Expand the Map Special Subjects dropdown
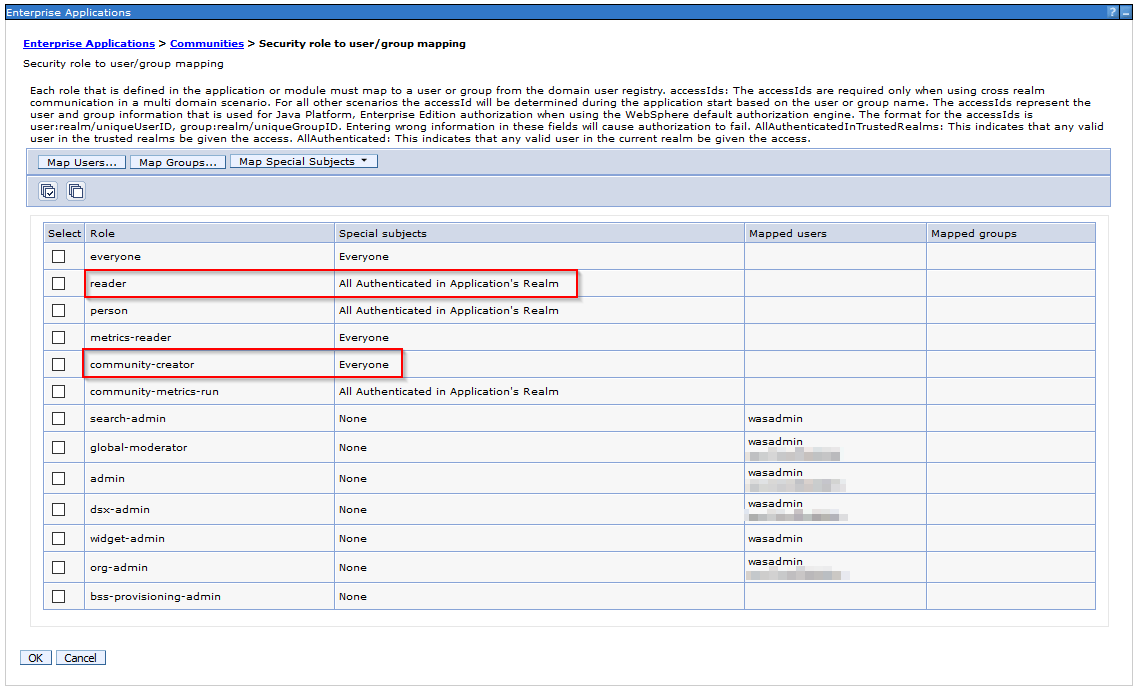The image size is (1138, 690). click(303, 162)
